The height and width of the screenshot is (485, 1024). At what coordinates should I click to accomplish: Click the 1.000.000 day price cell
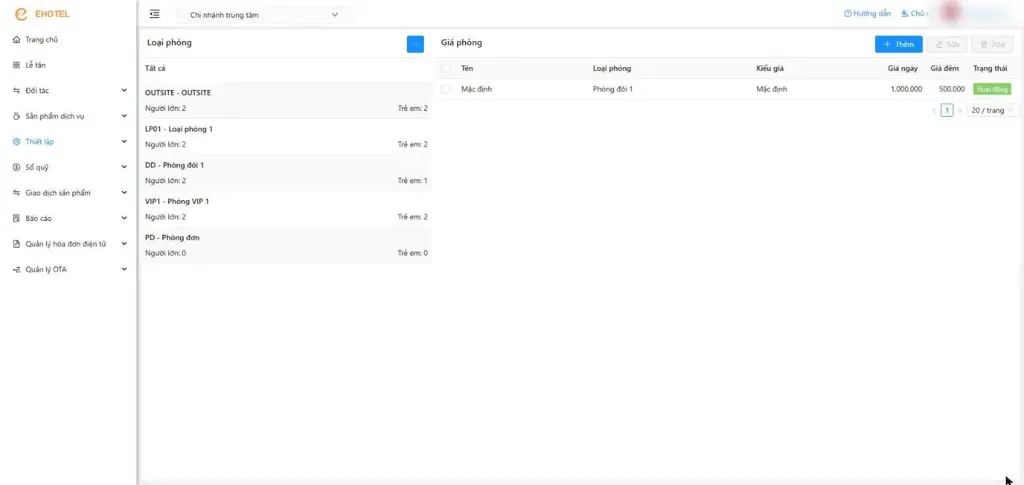point(906,89)
